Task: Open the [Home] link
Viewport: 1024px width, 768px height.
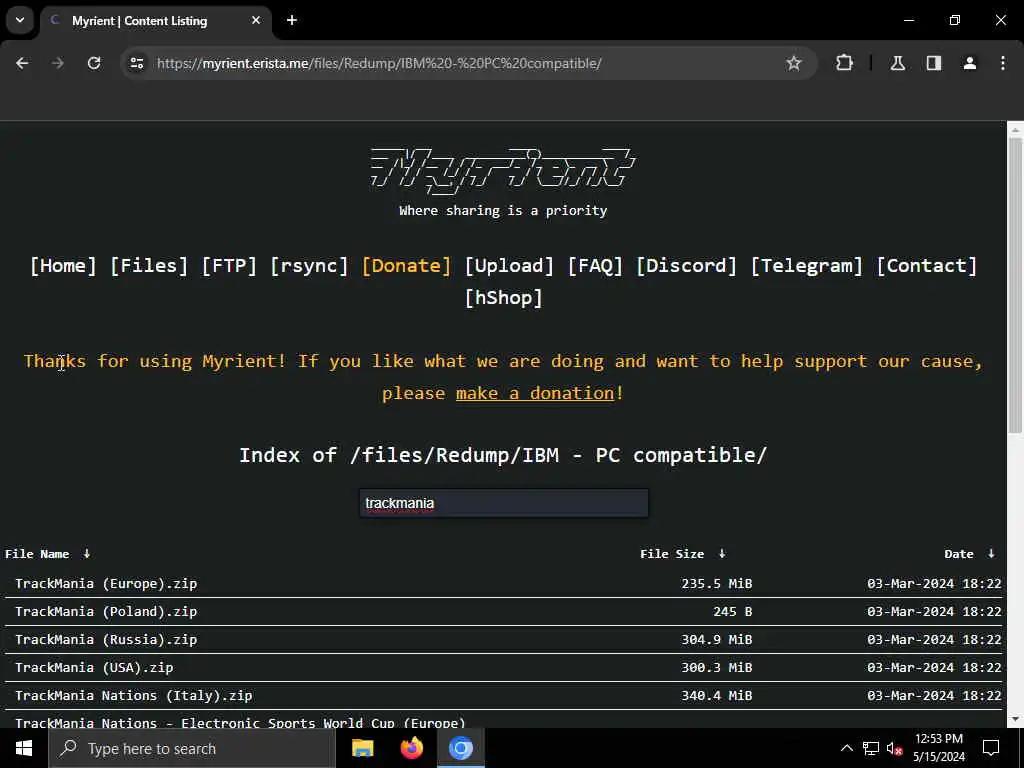Action: [x=63, y=266]
